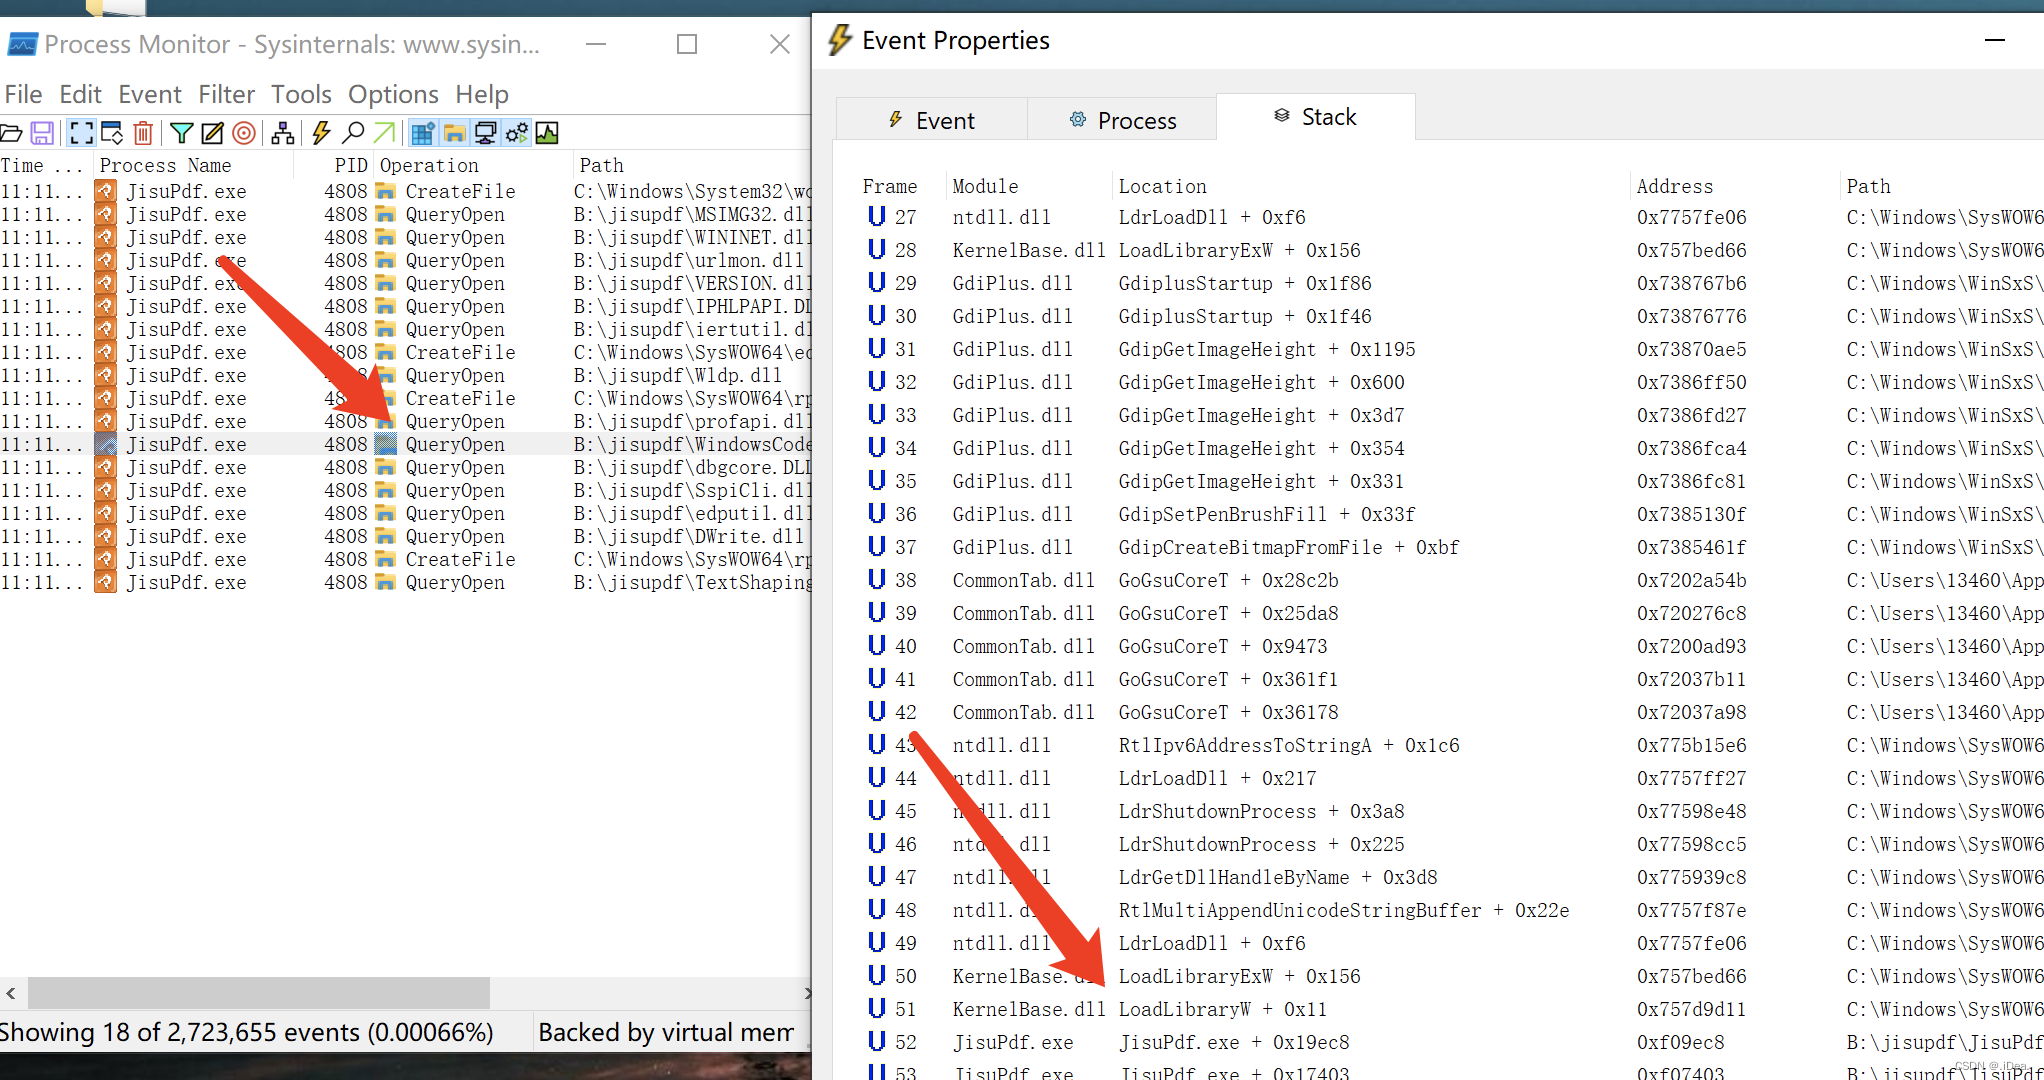Open the Filter menu
The height and width of the screenshot is (1080, 2044).
227,94
